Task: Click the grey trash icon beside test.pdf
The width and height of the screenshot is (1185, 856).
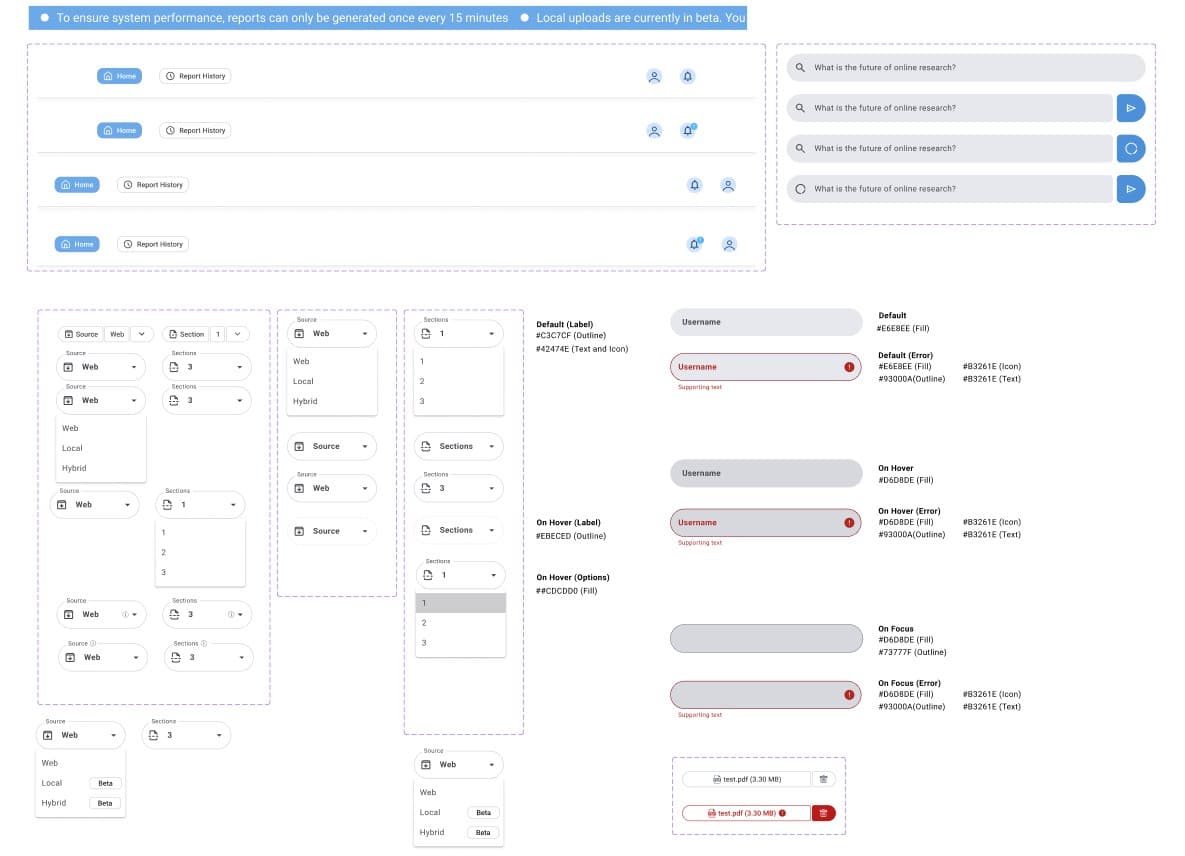Action: tap(823, 779)
